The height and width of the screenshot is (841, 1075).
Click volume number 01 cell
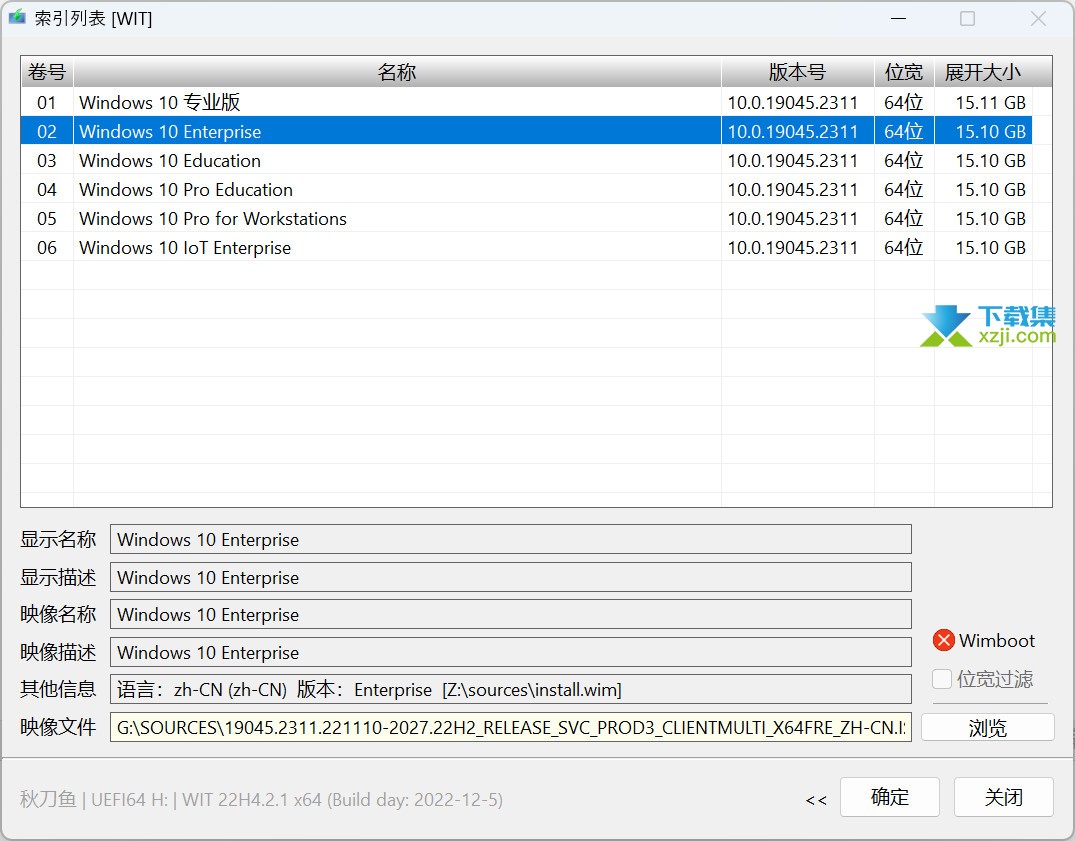tap(47, 103)
